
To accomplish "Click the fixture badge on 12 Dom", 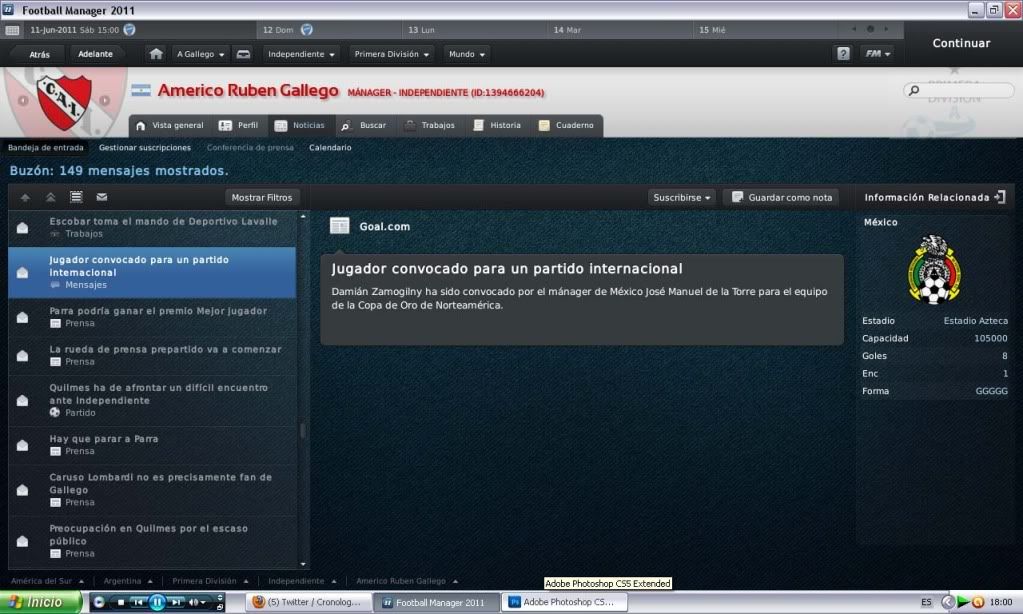I will point(307,29).
